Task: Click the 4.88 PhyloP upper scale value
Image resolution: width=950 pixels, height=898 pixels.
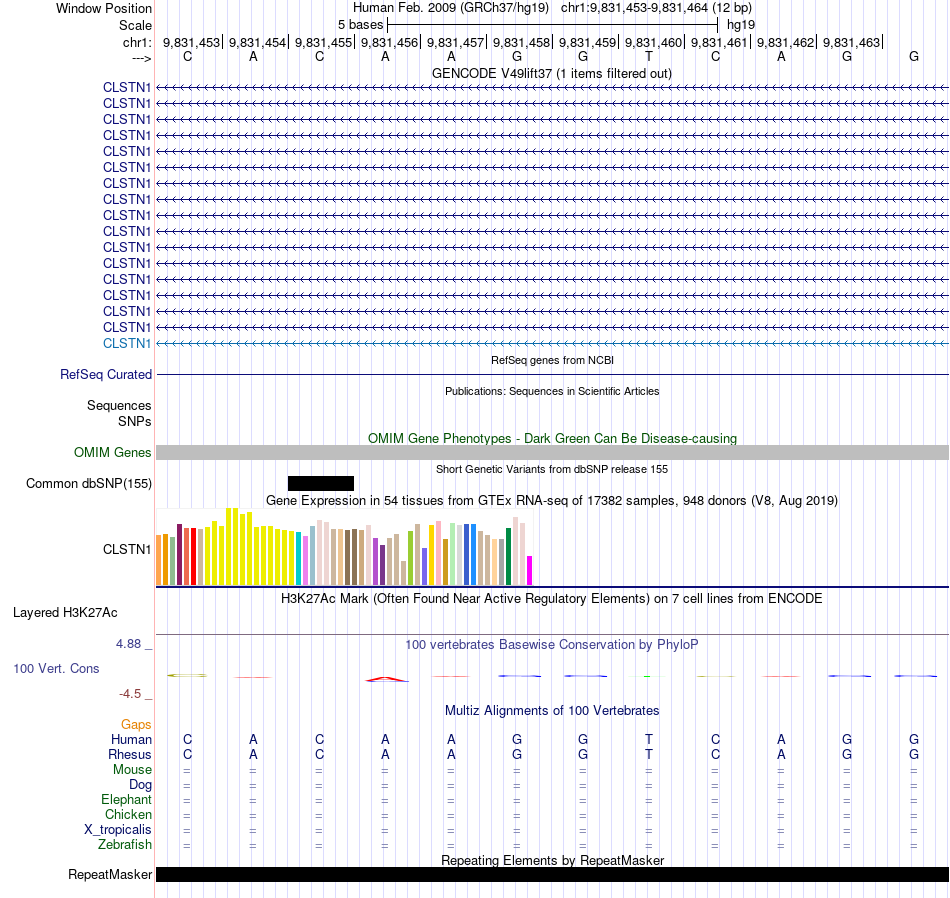Action: (x=128, y=644)
